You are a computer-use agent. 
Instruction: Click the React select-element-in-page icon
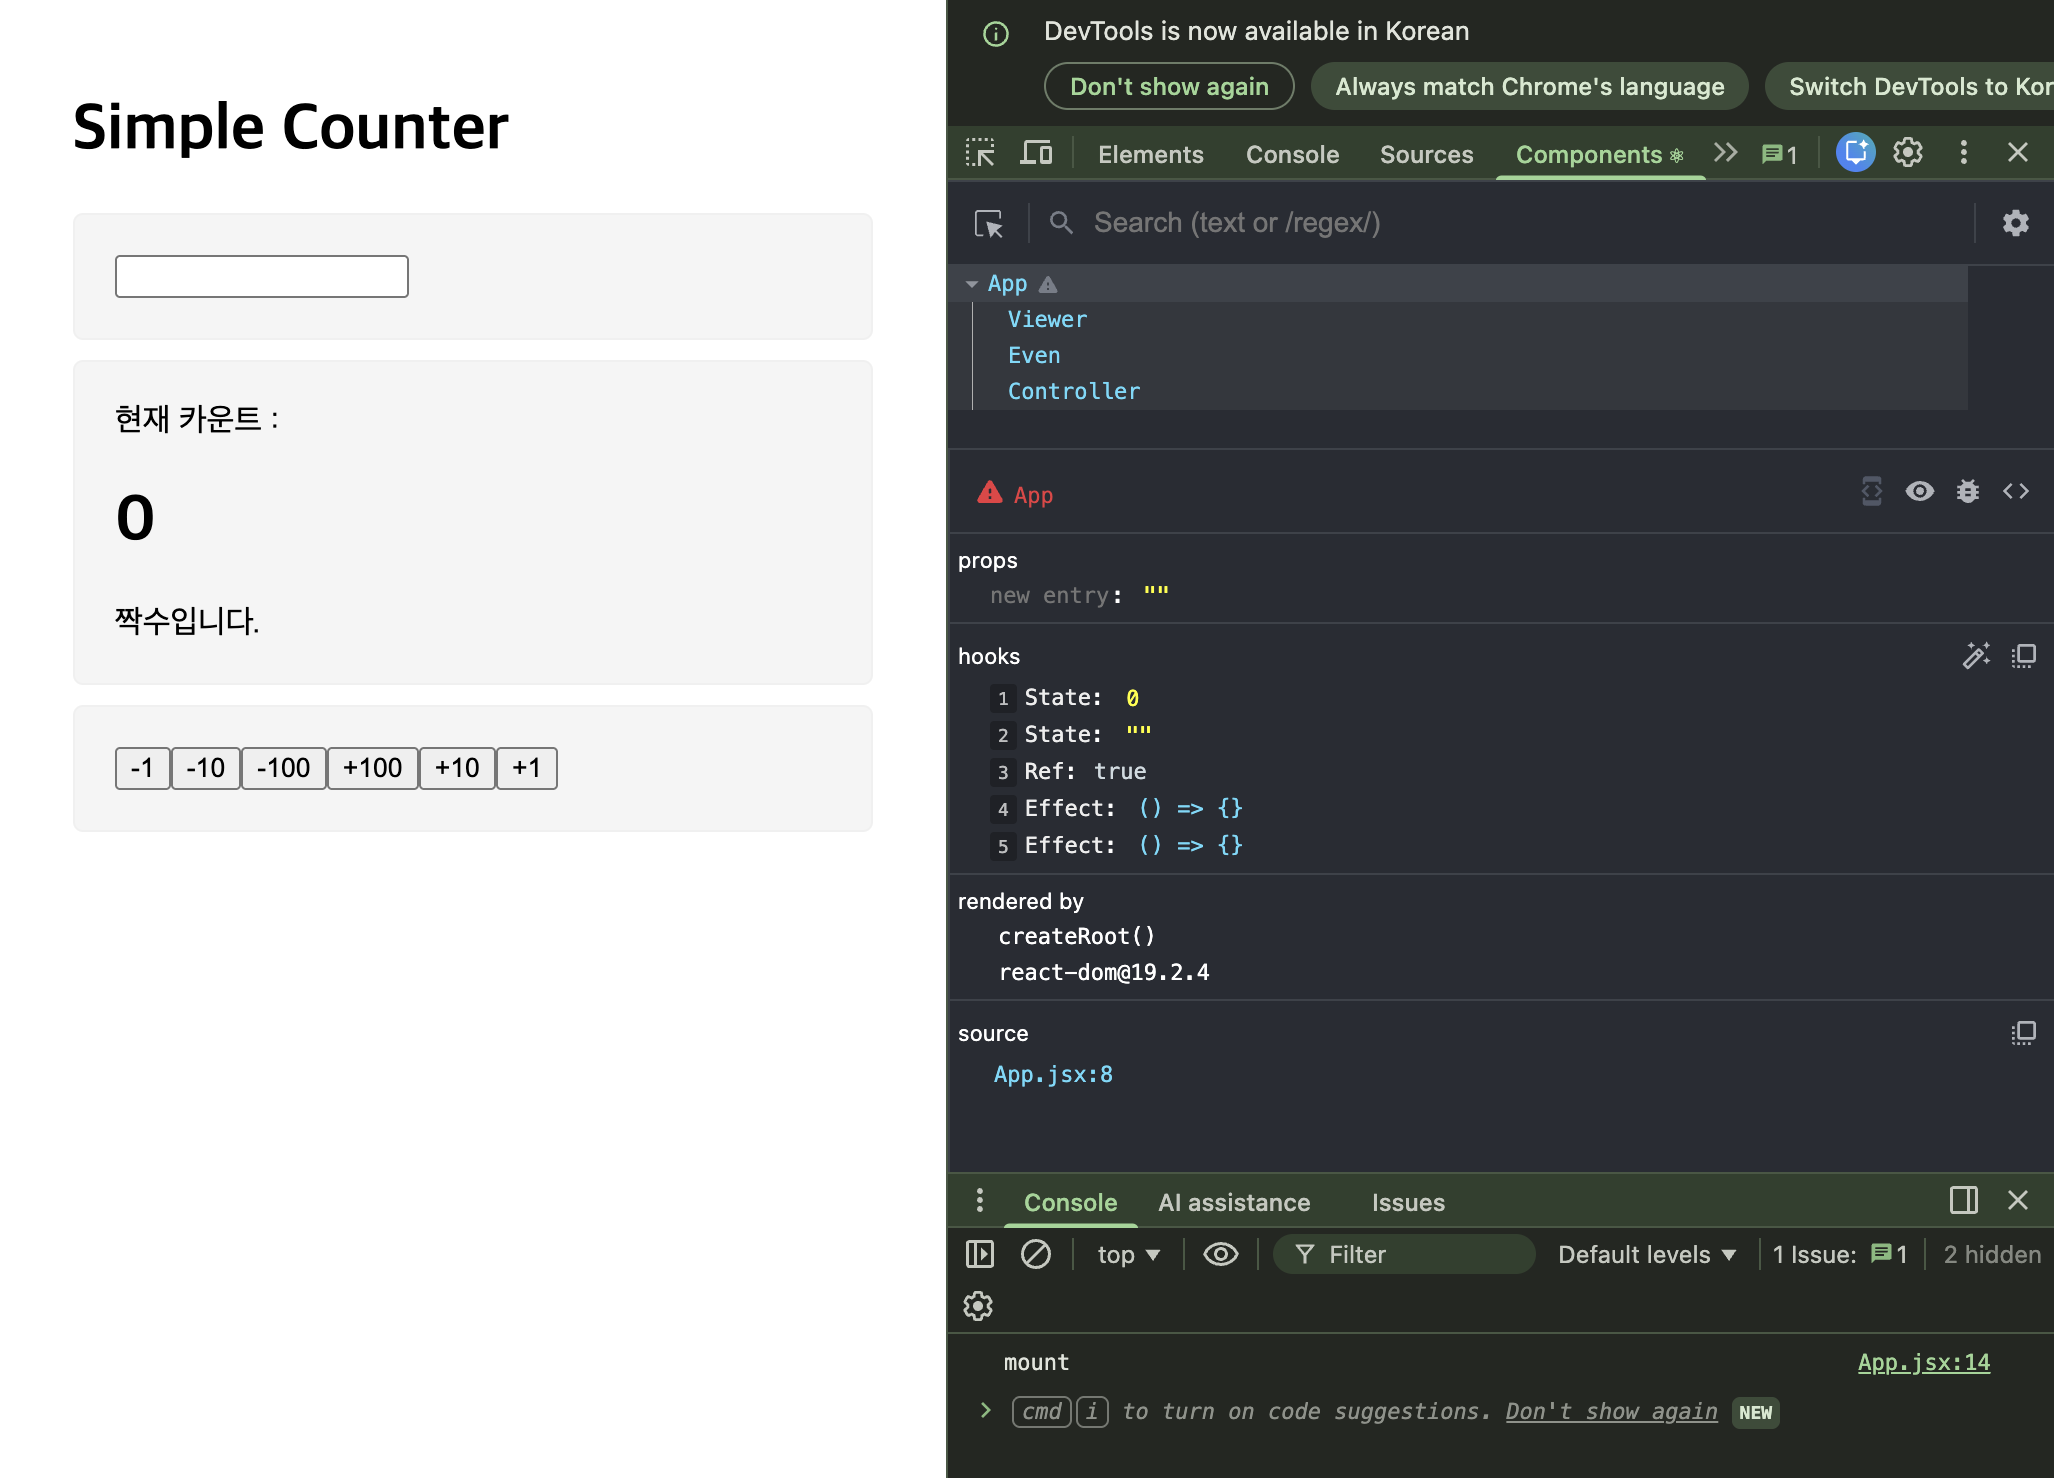989,223
